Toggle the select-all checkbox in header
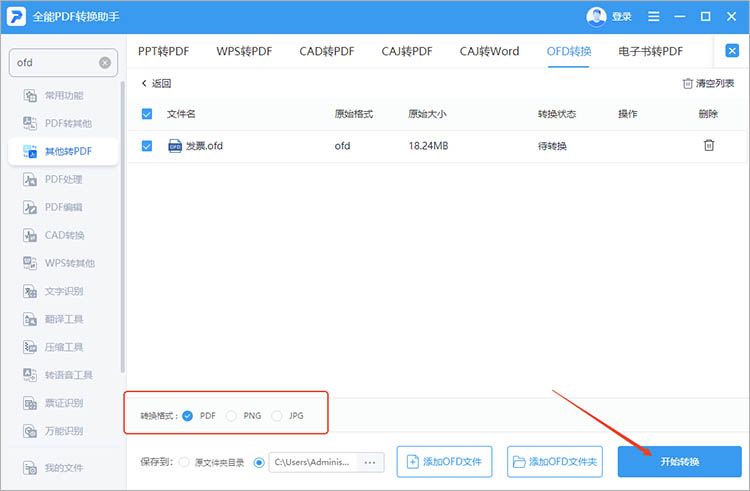Screen dimensions: 750x491 [x=147, y=114]
